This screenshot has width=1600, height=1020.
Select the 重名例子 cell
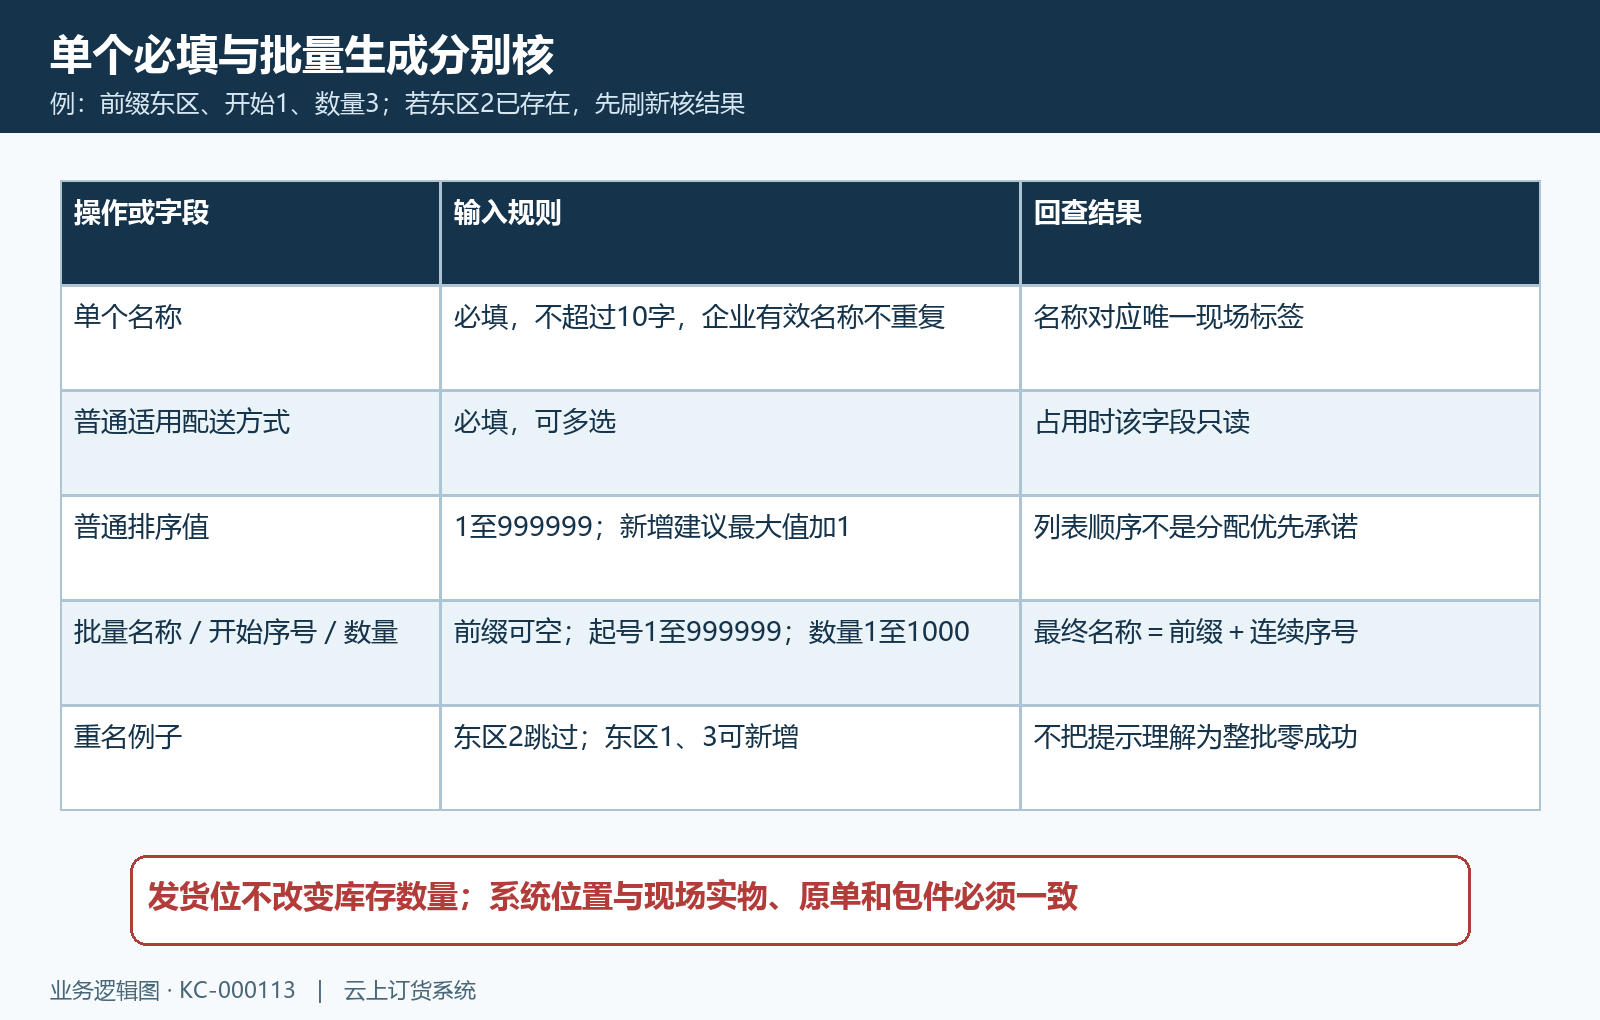(x=250, y=758)
